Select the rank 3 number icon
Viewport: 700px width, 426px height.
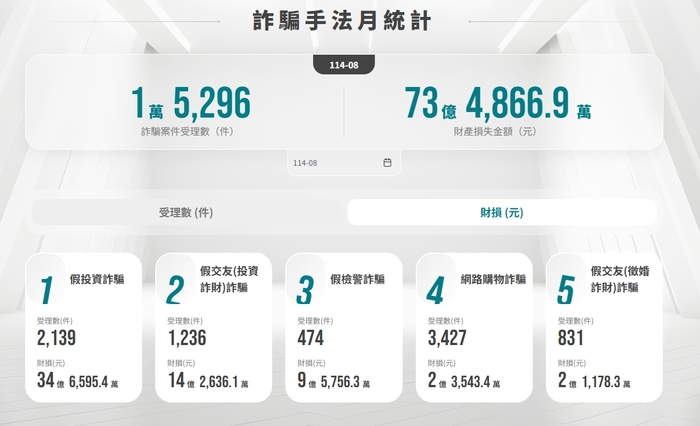coord(305,290)
